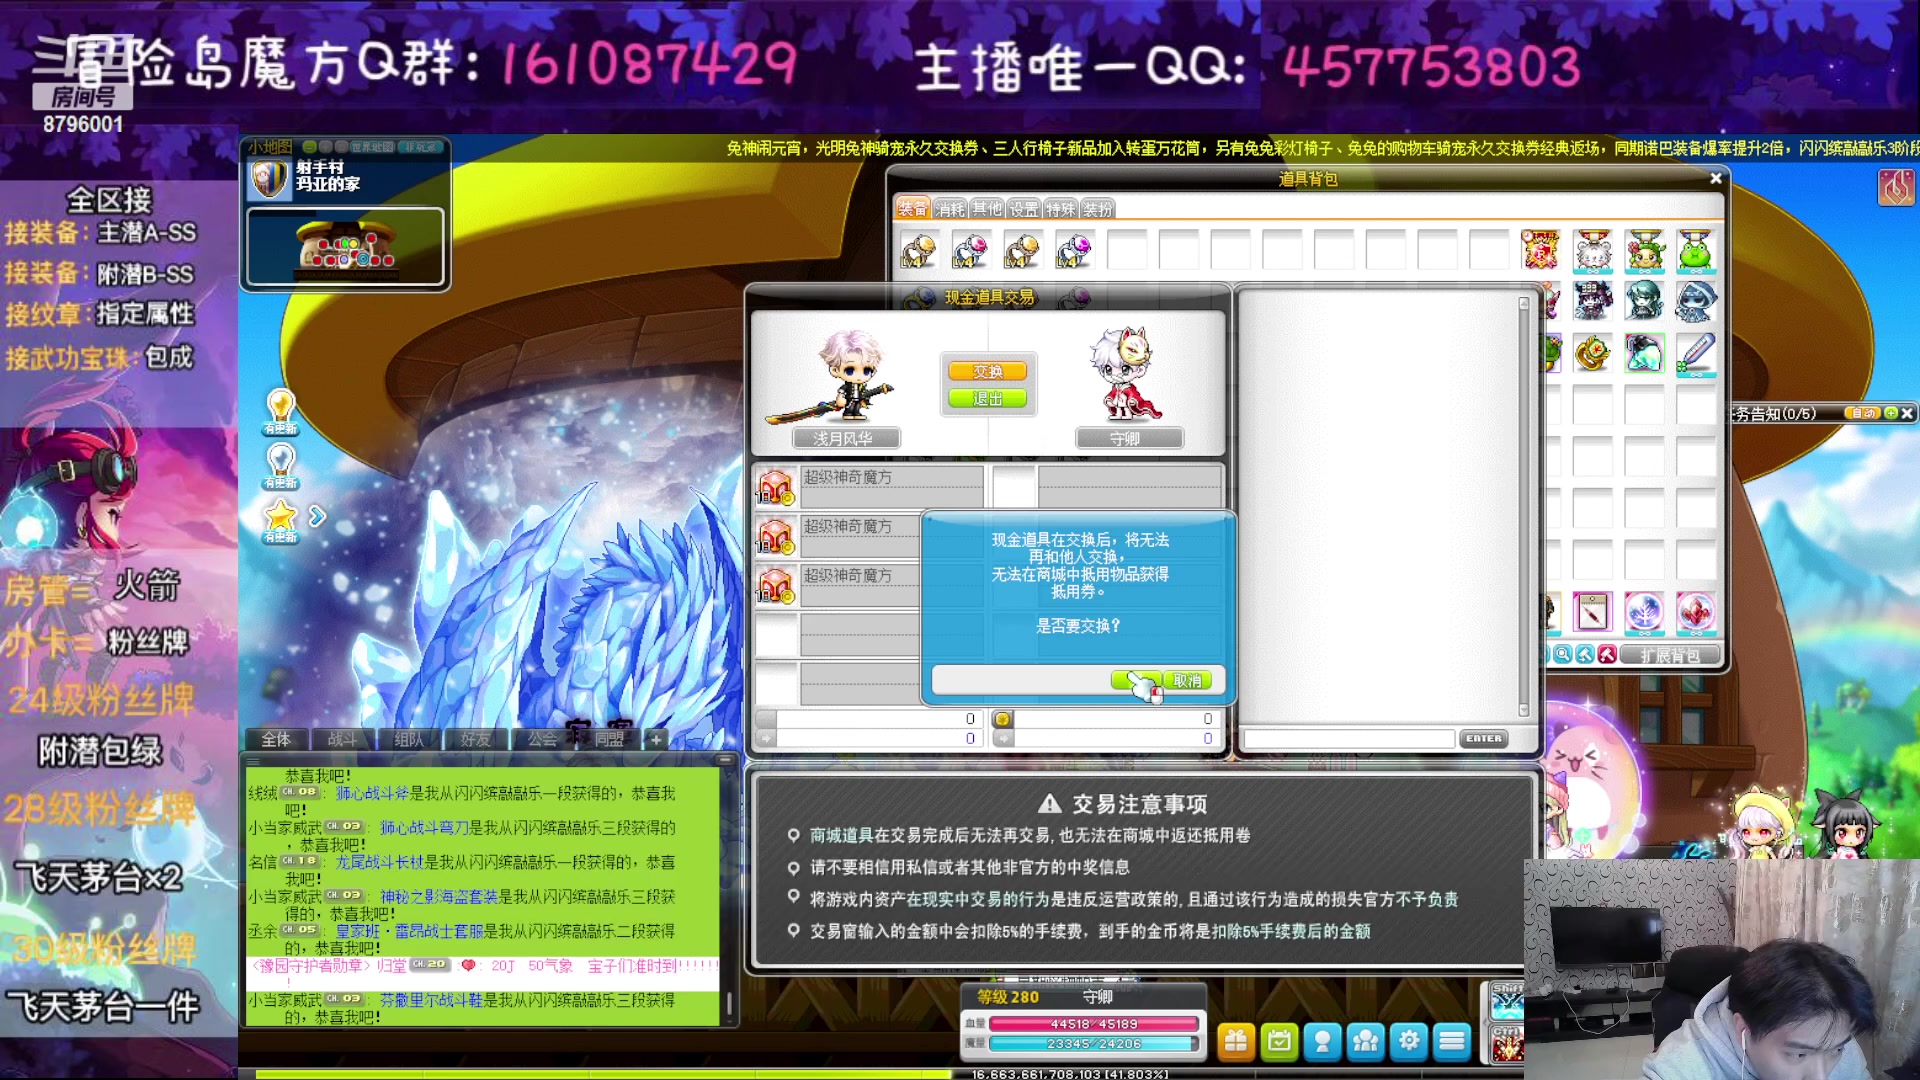Click the pink HP bar

(x=1093, y=1024)
